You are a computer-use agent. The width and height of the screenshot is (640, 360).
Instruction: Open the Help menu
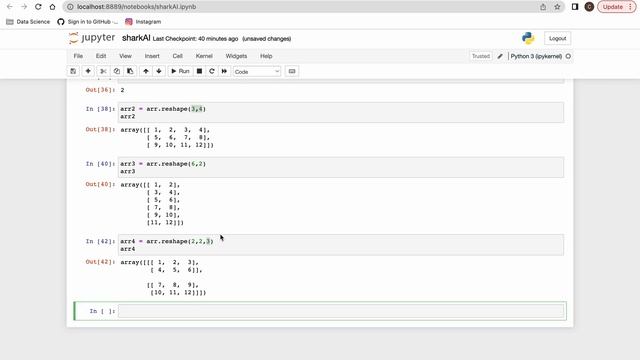point(266,56)
